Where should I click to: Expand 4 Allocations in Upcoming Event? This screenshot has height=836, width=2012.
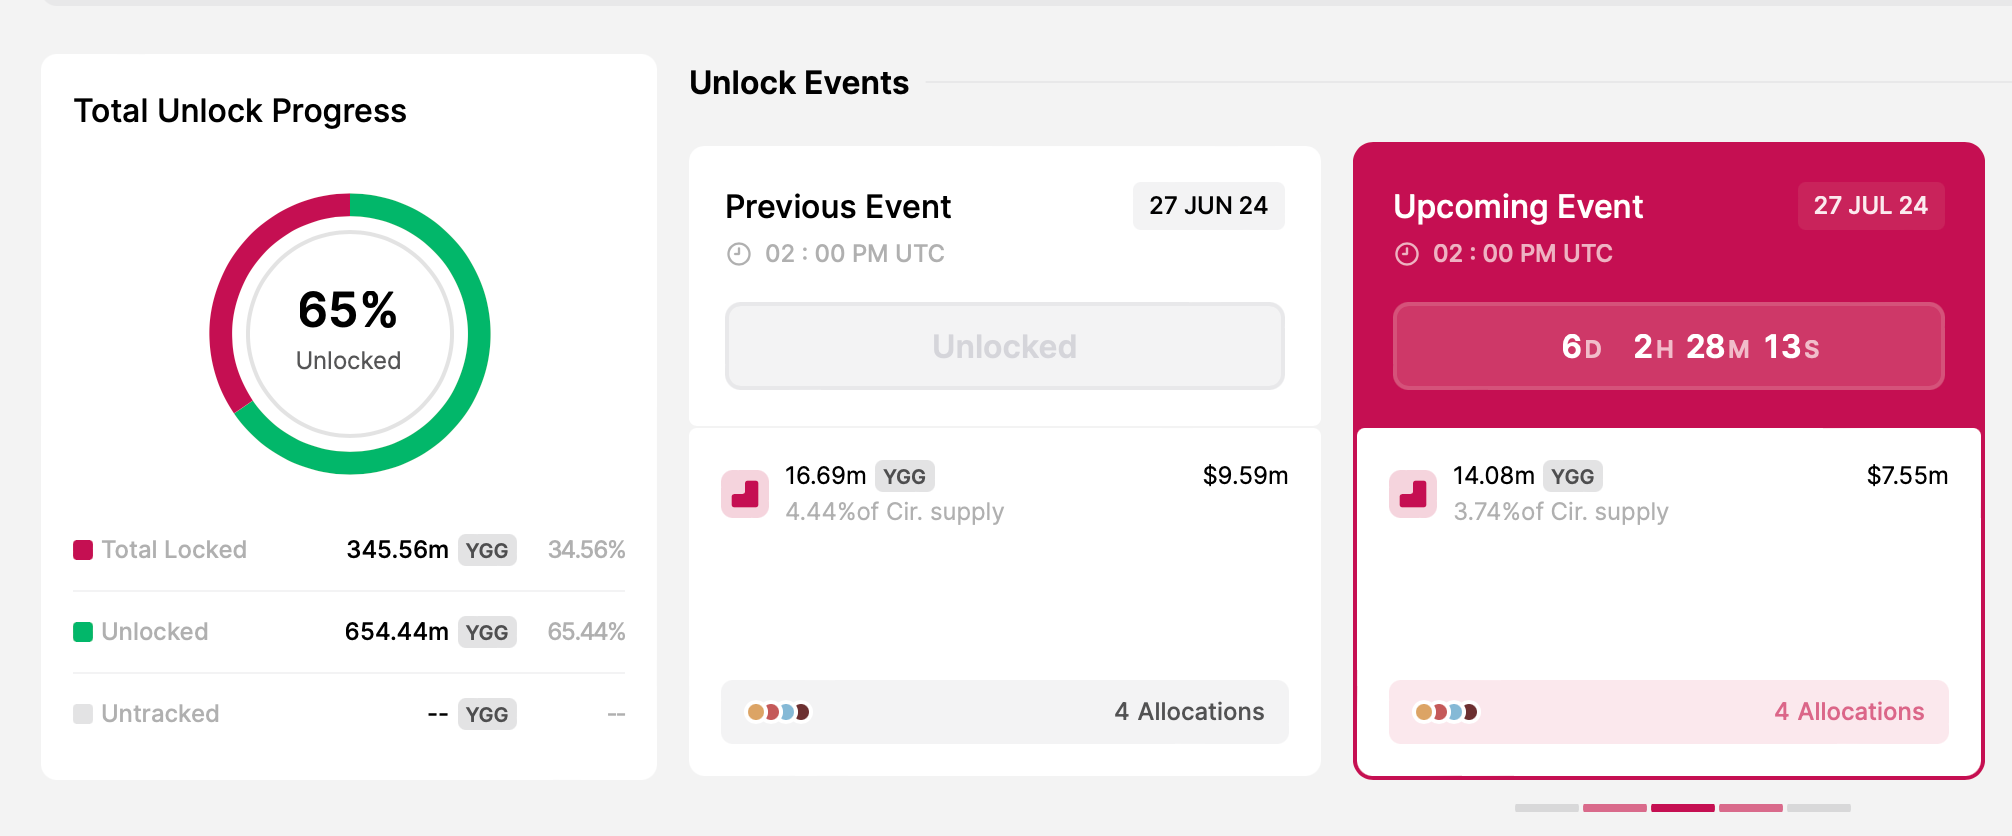[1848, 712]
